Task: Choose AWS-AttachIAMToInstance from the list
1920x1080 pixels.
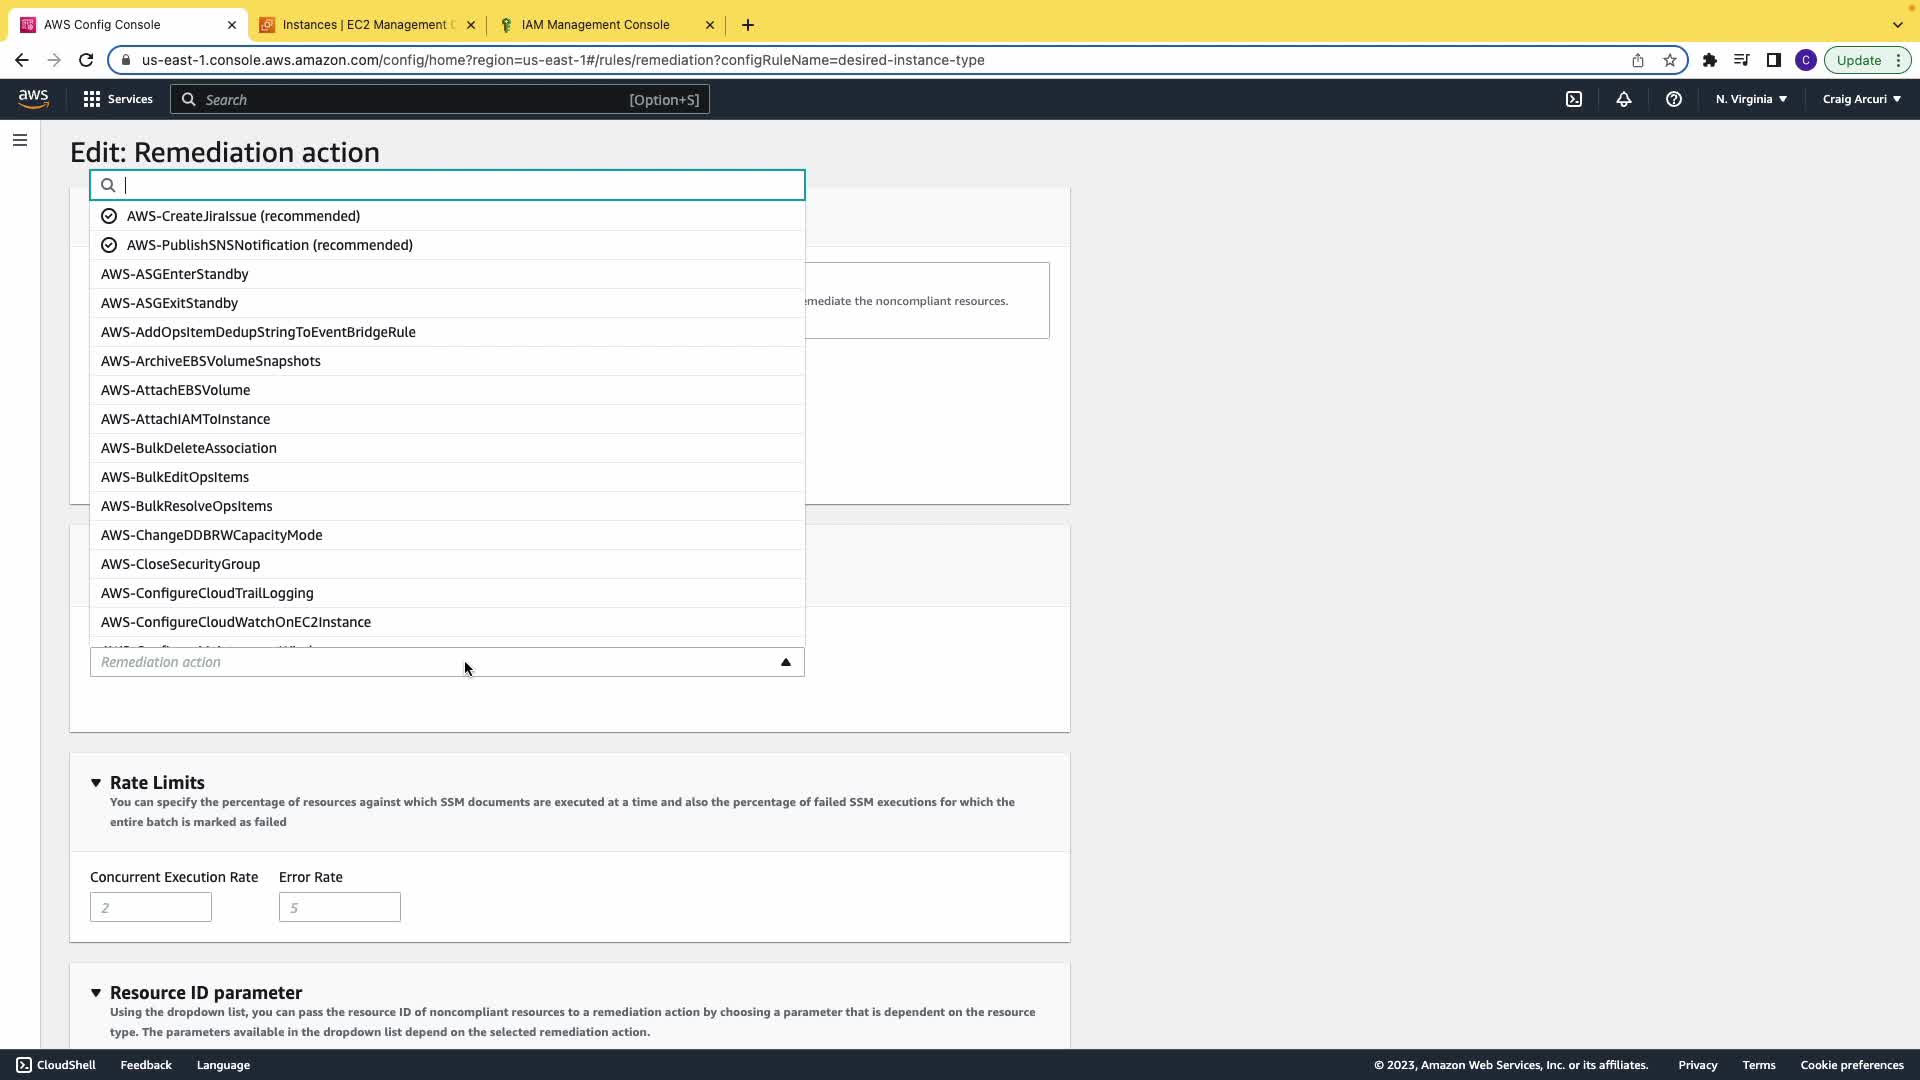Action: (185, 419)
